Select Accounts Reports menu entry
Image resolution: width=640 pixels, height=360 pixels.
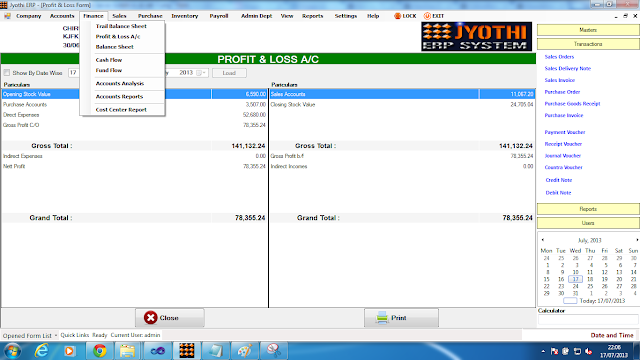coord(119,97)
